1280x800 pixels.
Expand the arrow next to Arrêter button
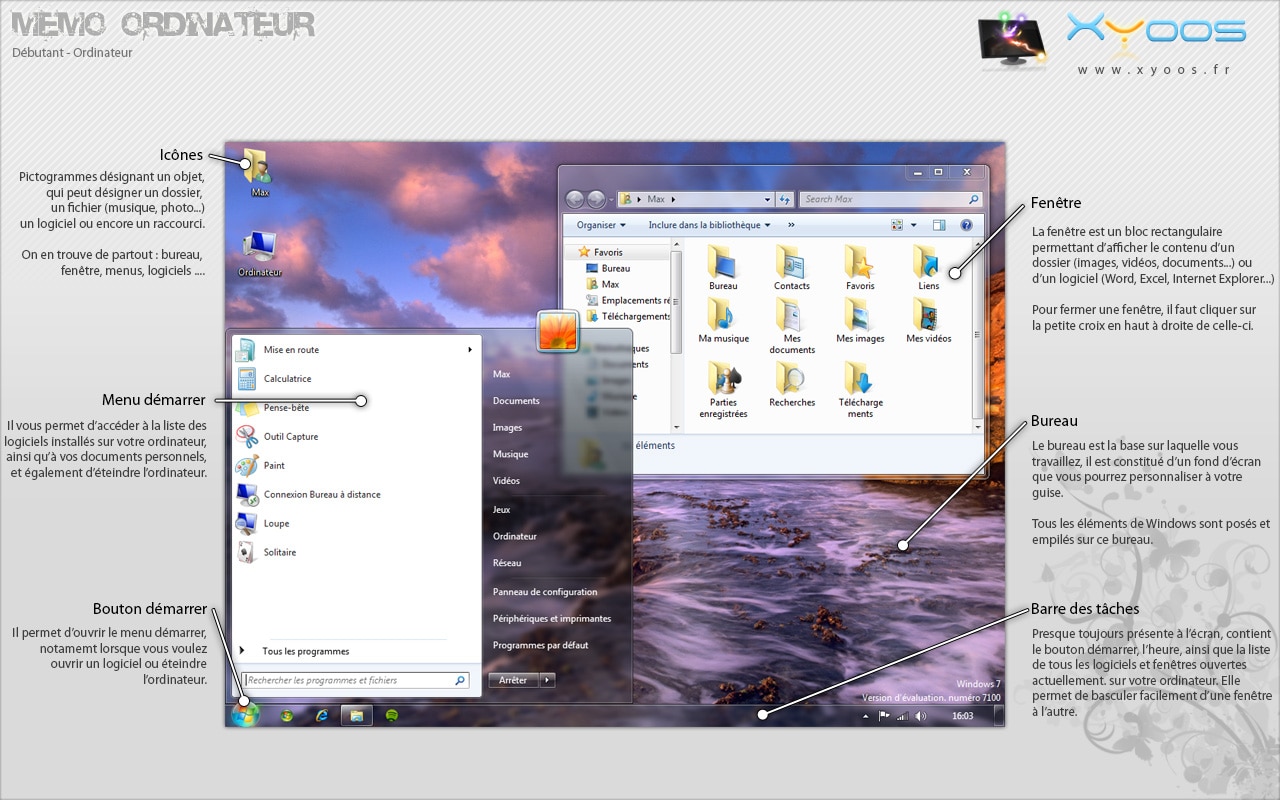[x=547, y=681]
